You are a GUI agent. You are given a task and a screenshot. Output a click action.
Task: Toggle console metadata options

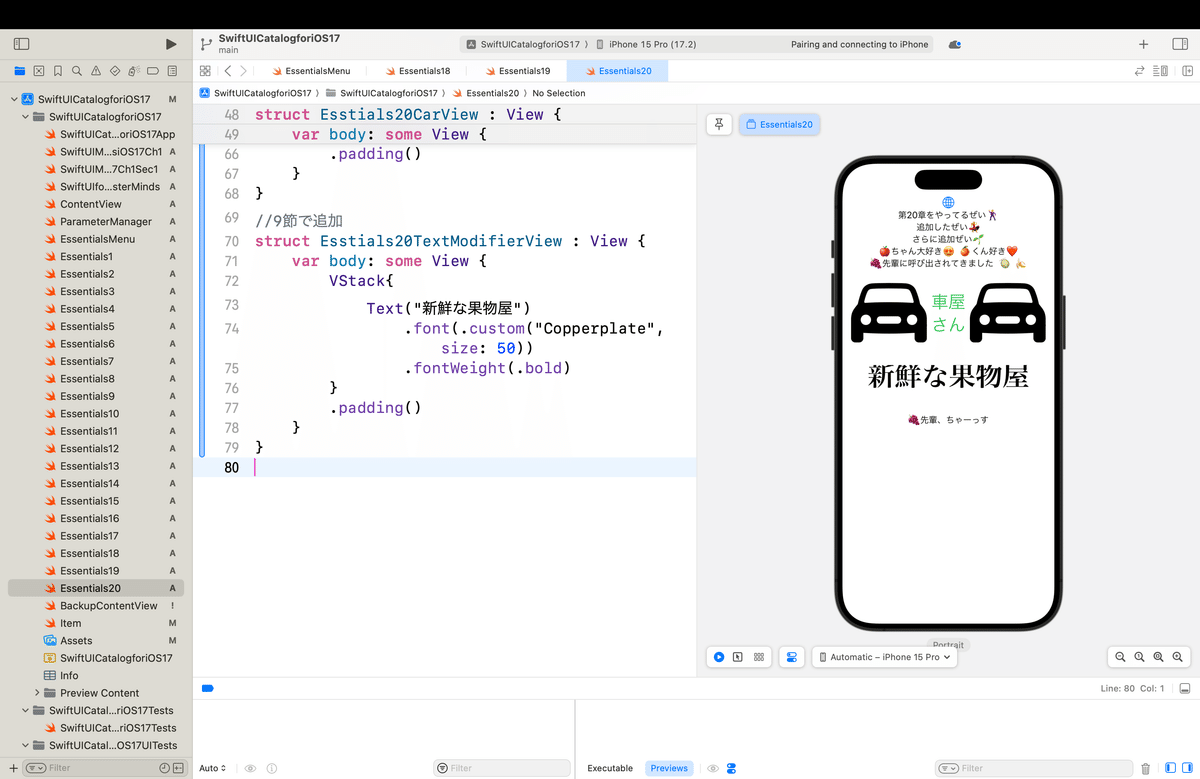click(x=732, y=768)
